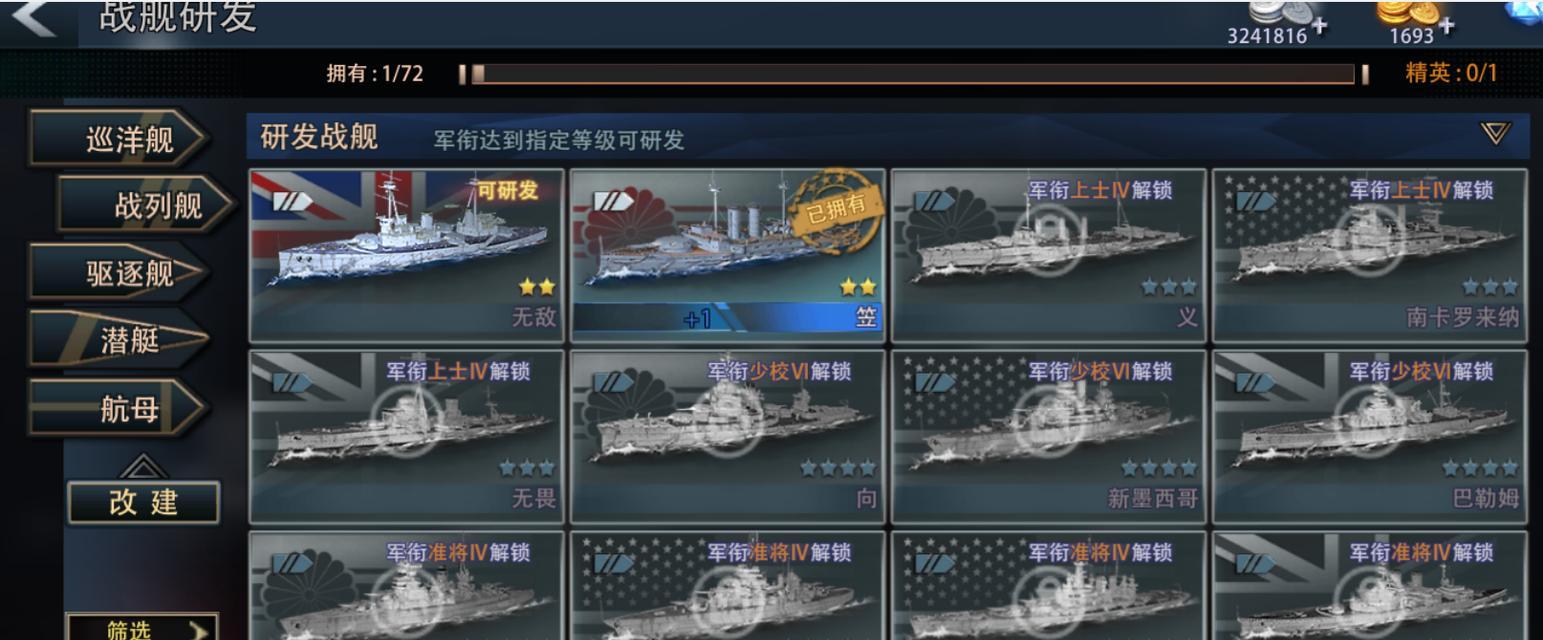Select the 无畏 battleship thumbnail

coord(406,437)
